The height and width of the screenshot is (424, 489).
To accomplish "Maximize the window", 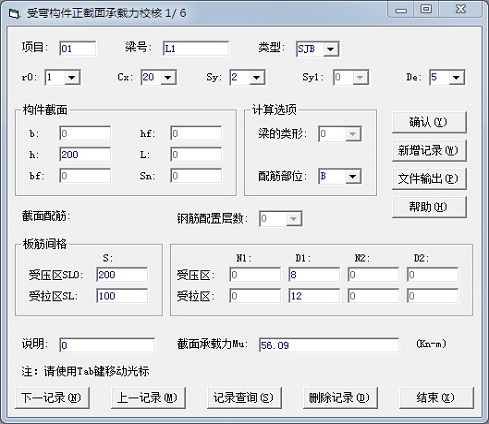I will click(x=426, y=10).
